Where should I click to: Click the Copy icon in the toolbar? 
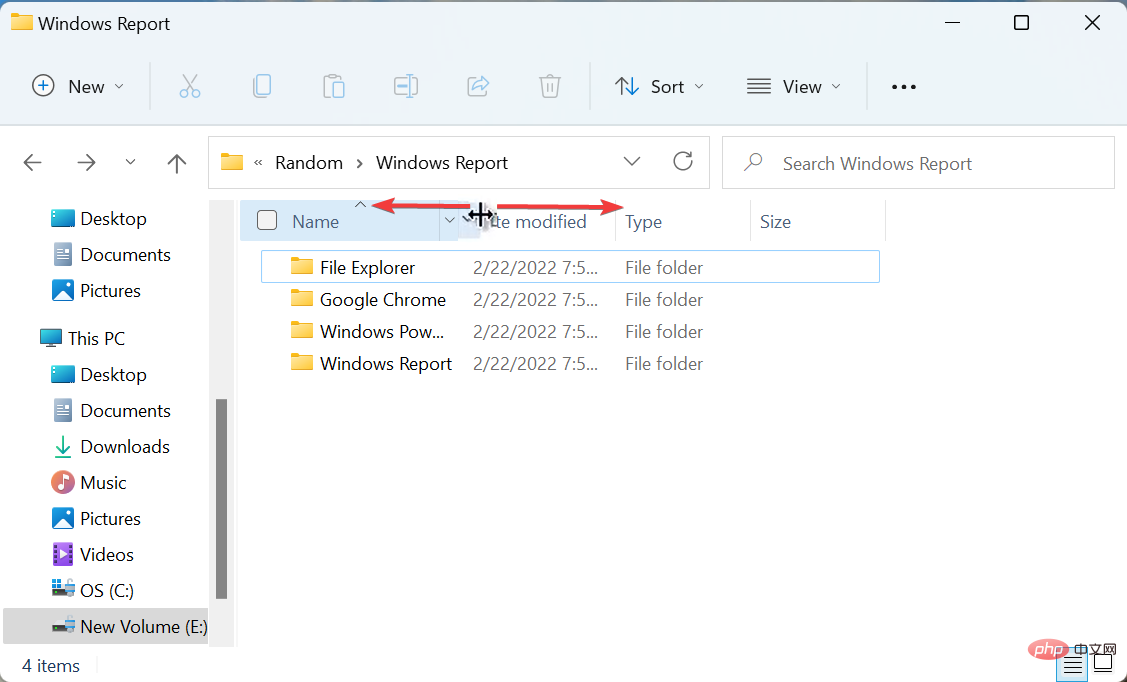(x=262, y=86)
